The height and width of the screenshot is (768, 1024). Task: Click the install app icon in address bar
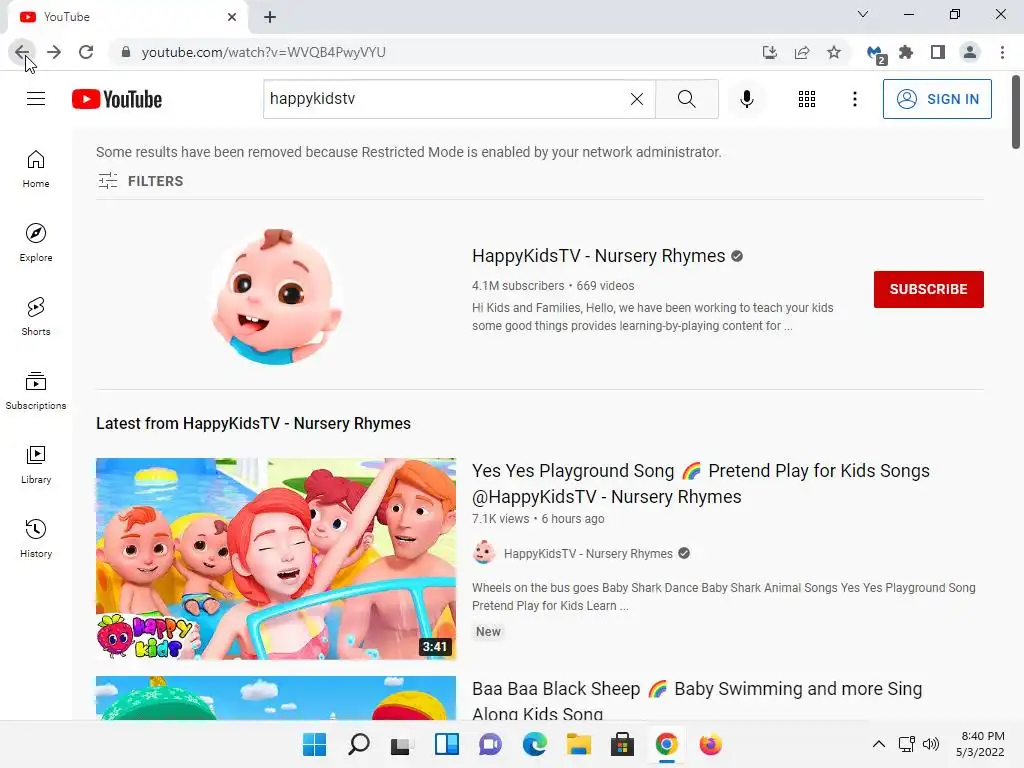click(769, 52)
